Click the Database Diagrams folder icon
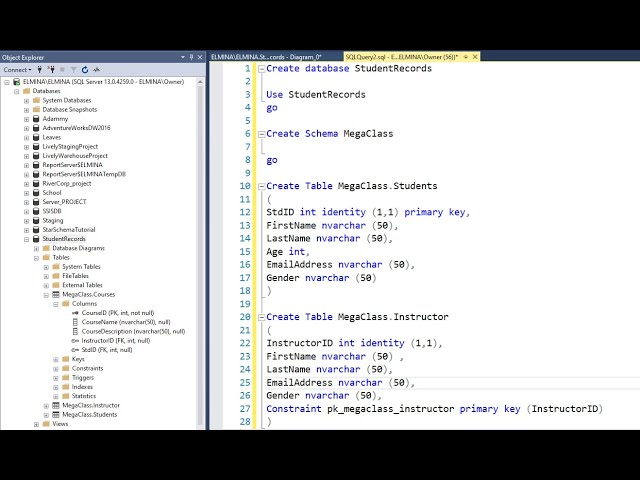The width and height of the screenshot is (640, 480). [x=46, y=248]
